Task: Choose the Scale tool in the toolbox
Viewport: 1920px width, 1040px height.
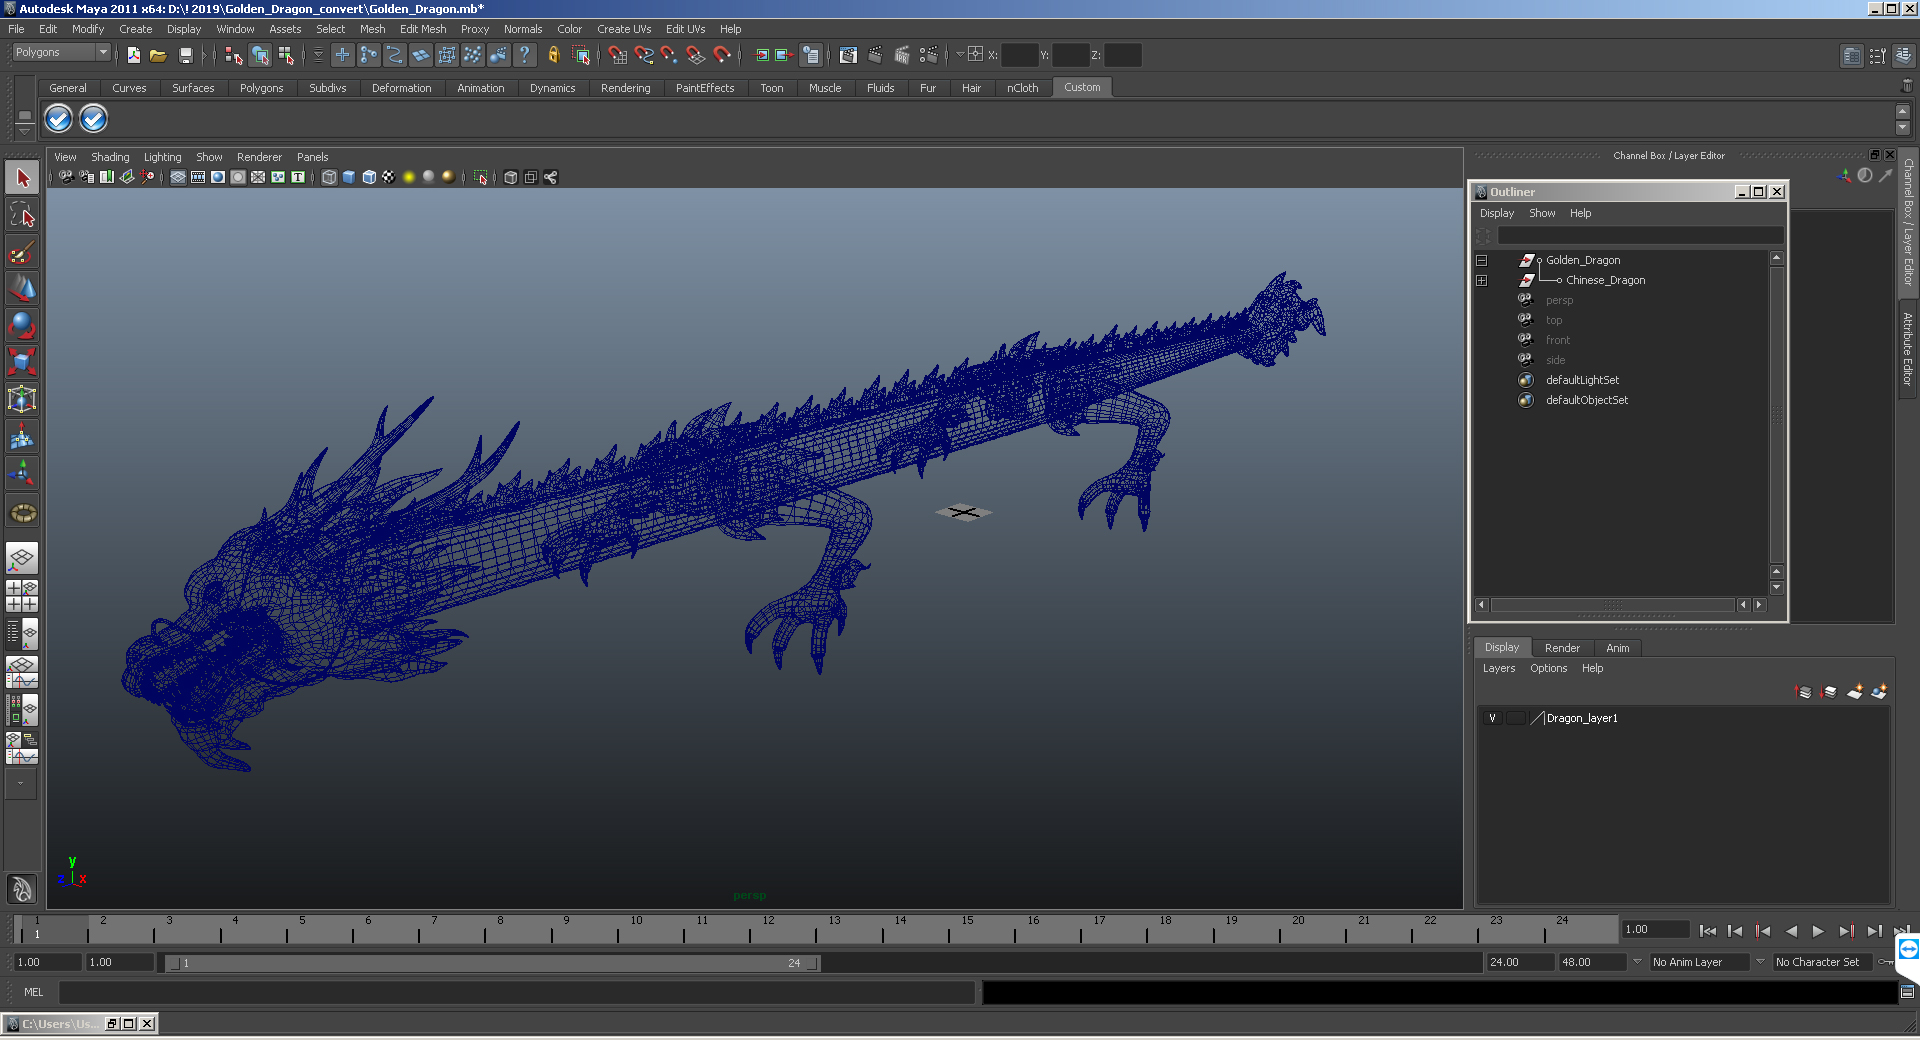Action: pos(22,361)
